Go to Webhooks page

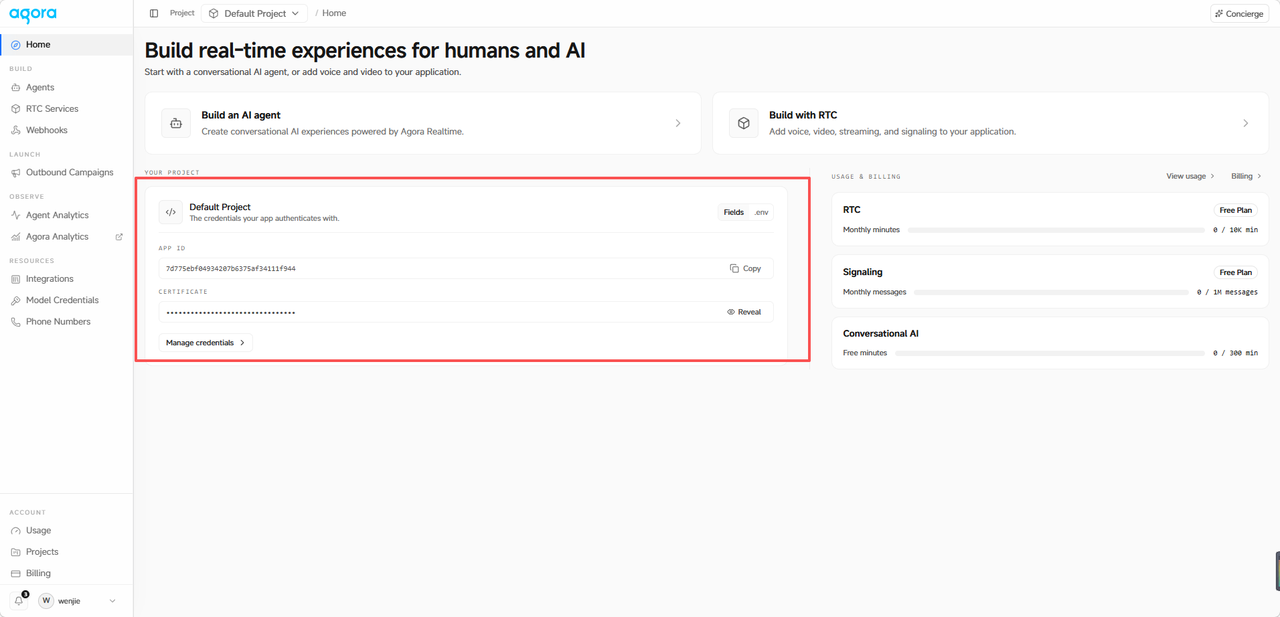[66, 131]
